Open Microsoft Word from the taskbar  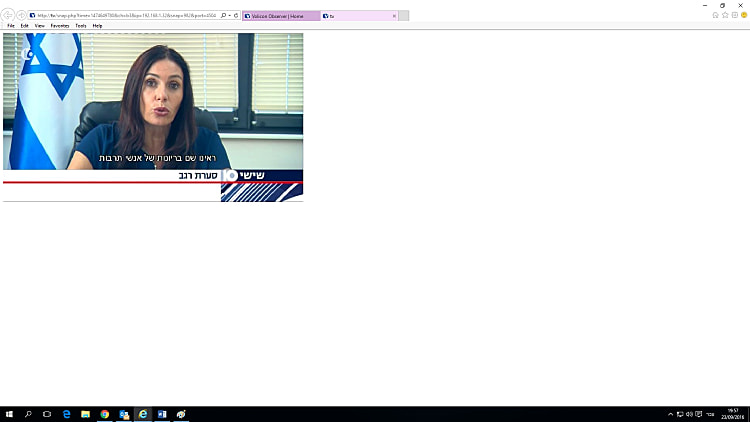(x=162, y=413)
